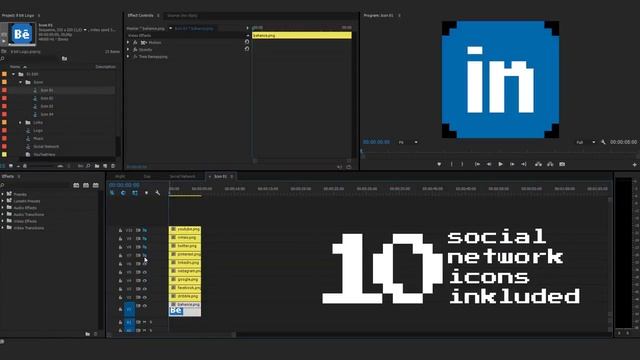The height and width of the screenshot is (360, 640).
Task: Toggle track output eye for instagram.png track
Action: coord(144,272)
